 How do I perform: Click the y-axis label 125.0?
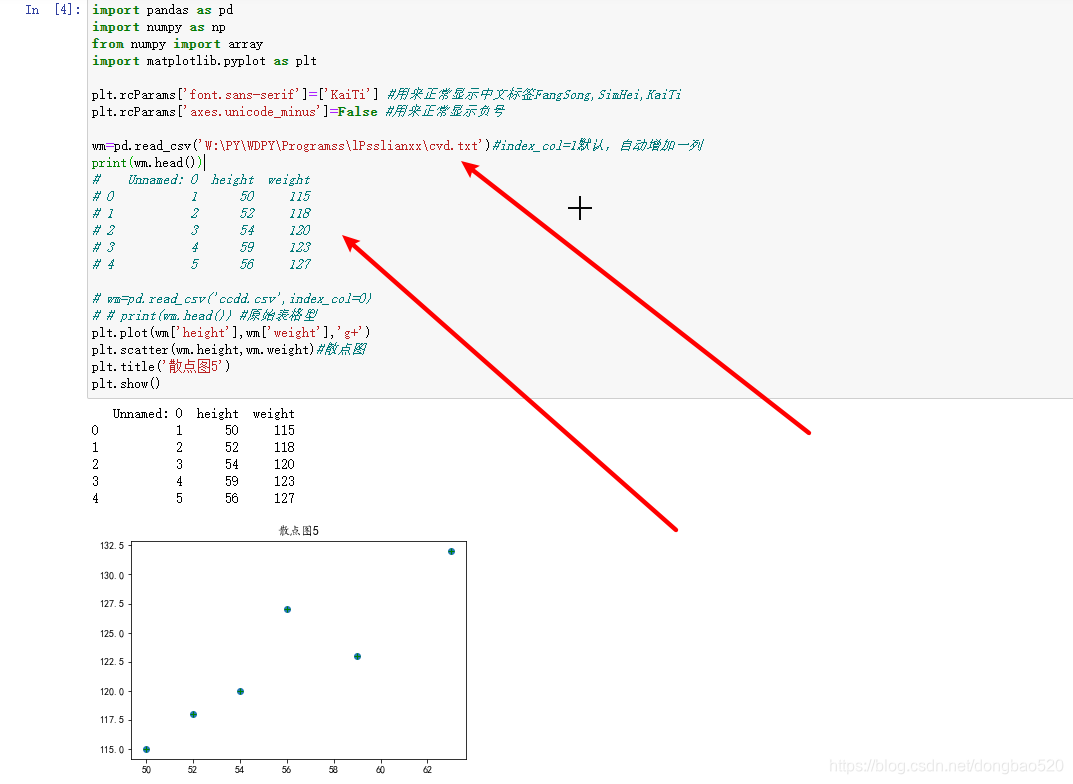(112, 633)
